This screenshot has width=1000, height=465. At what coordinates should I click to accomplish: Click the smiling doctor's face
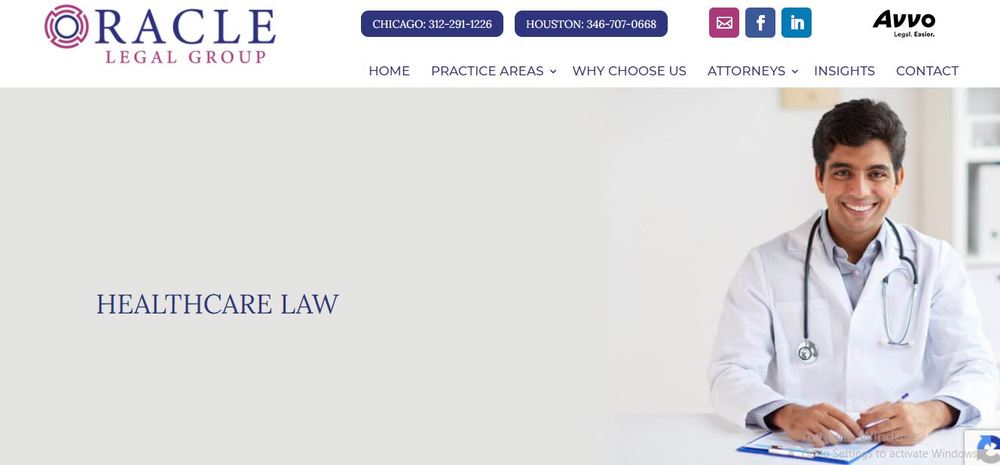859,182
